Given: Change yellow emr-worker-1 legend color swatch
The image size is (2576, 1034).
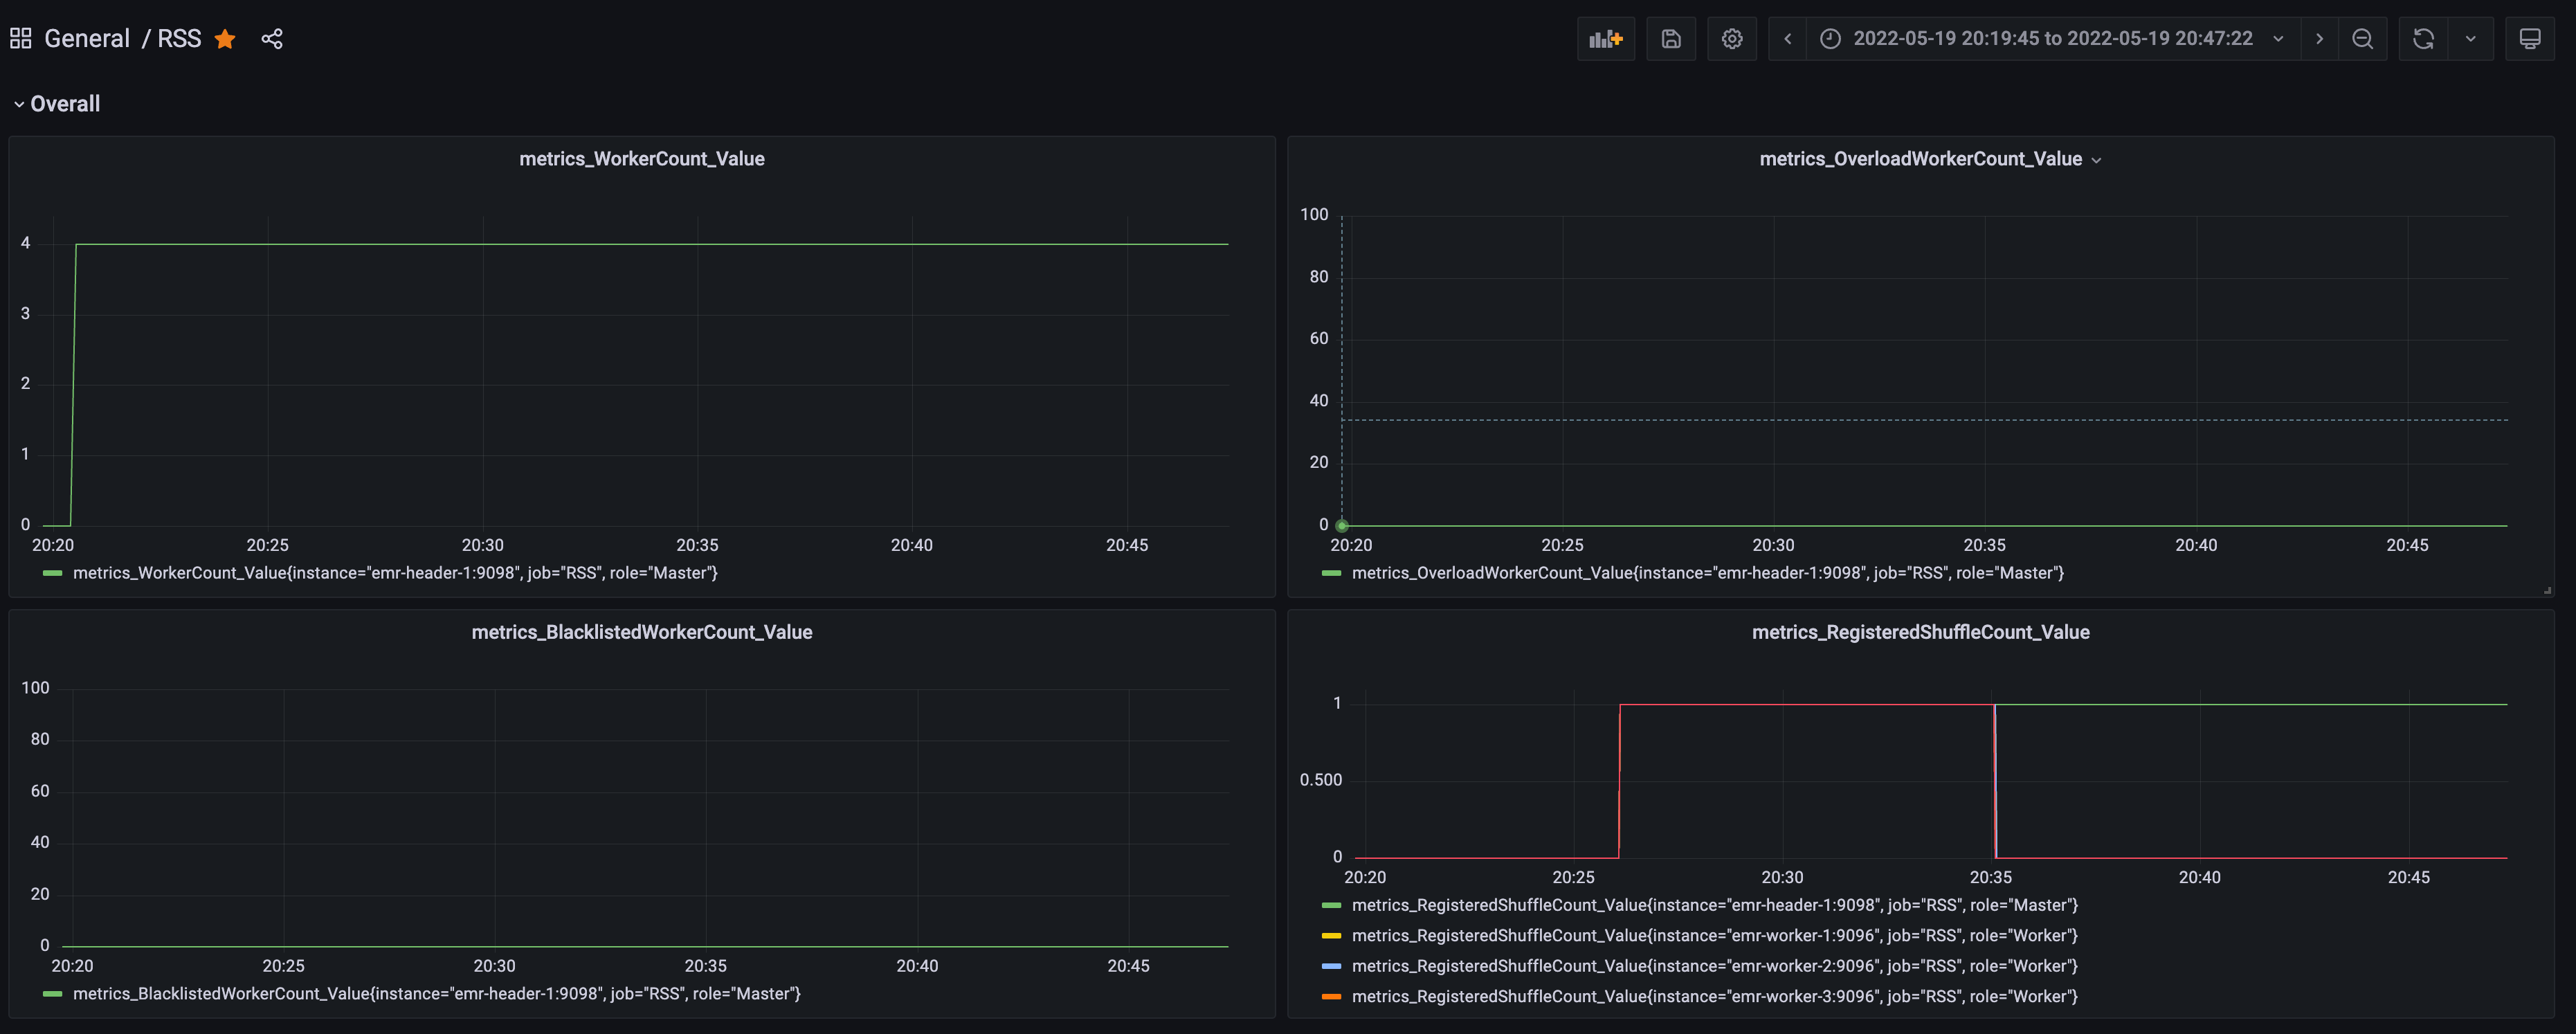Looking at the screenshot, I should 1331,936.
